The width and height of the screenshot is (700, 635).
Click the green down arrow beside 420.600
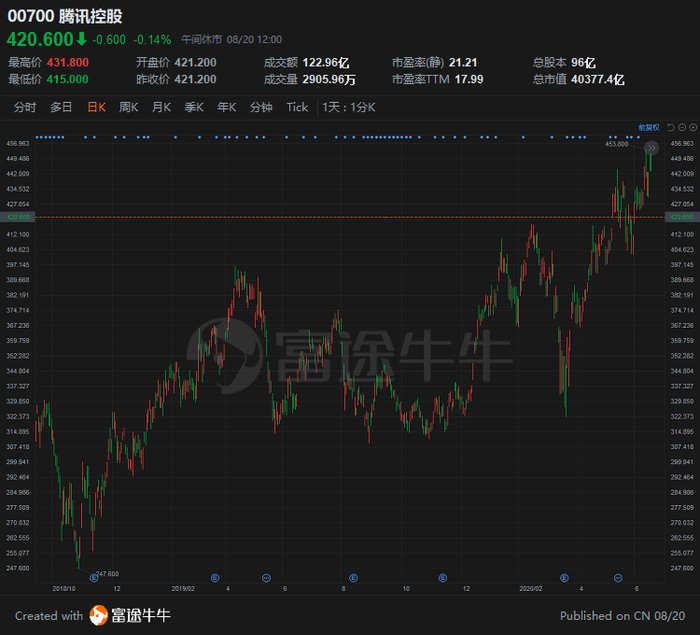coord(81,39)
